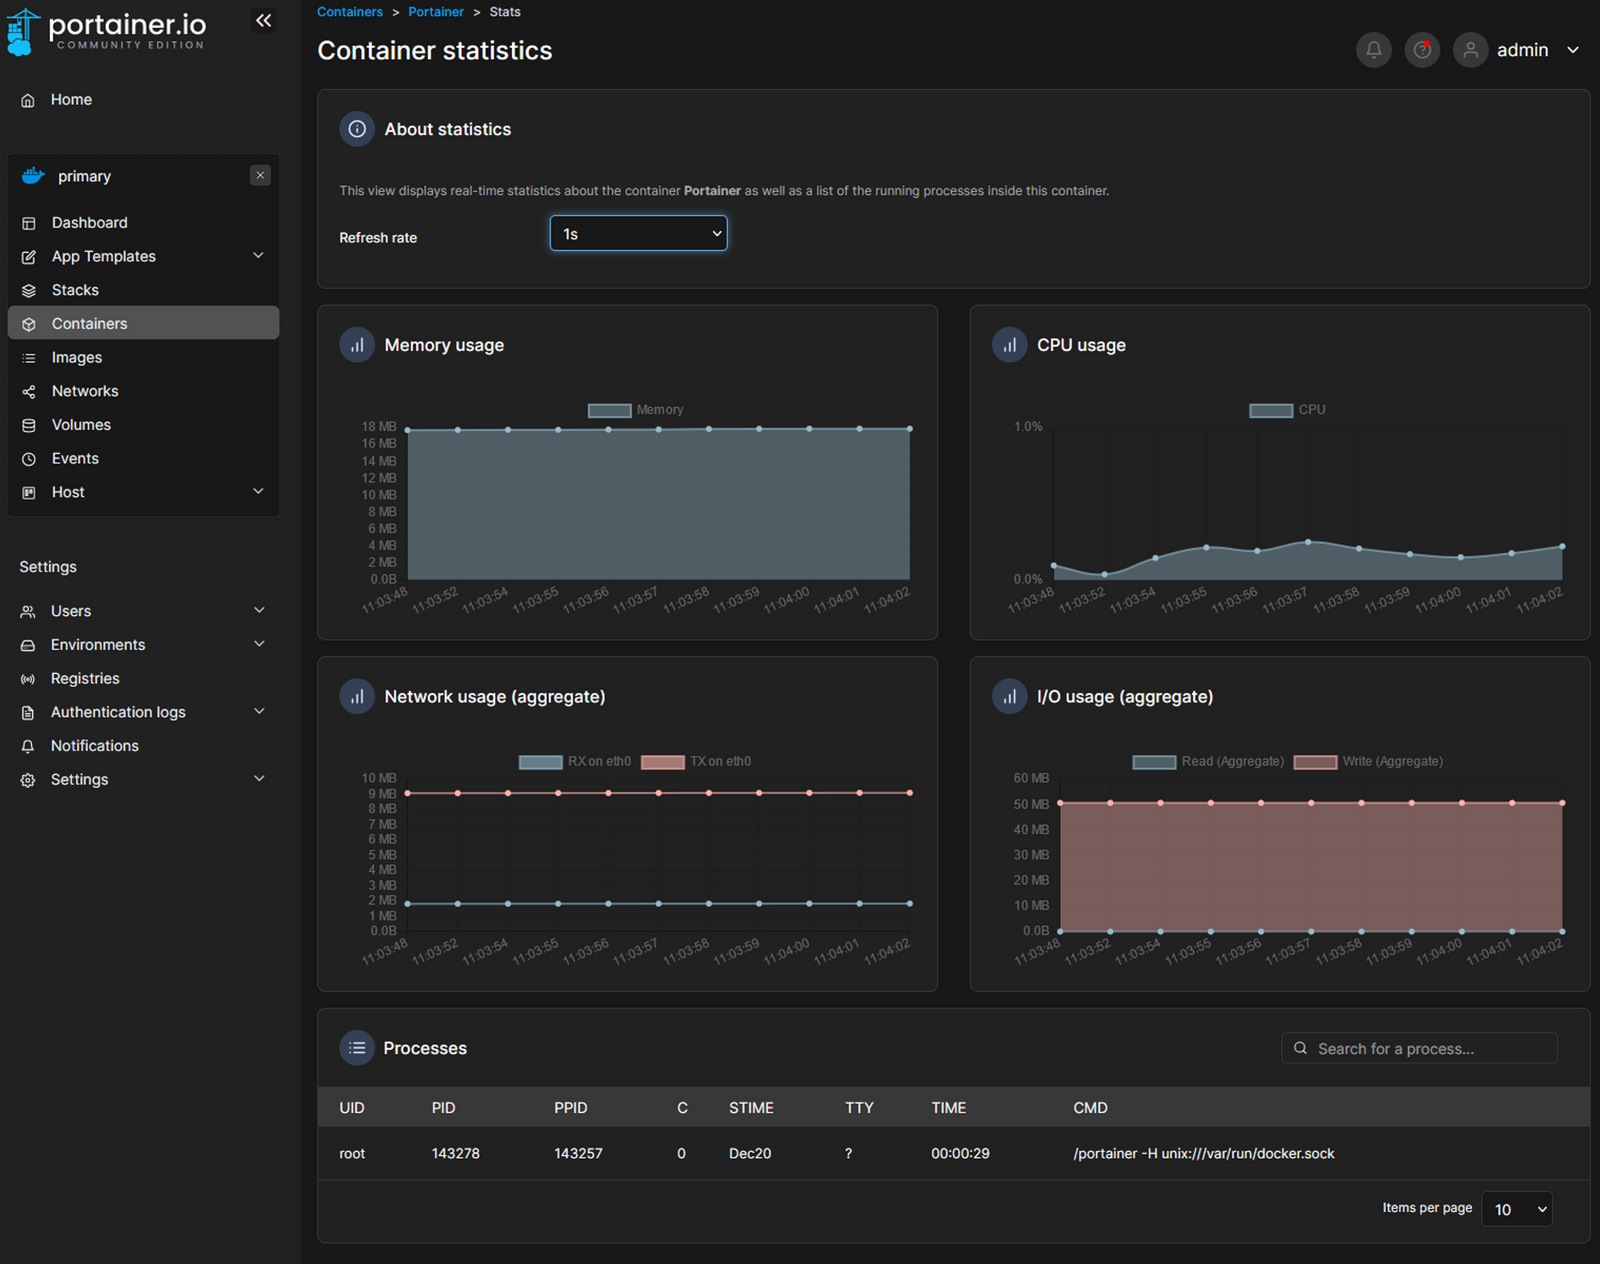
Task: Click the Containers breadcrumb link
Action: click(349, 12)
